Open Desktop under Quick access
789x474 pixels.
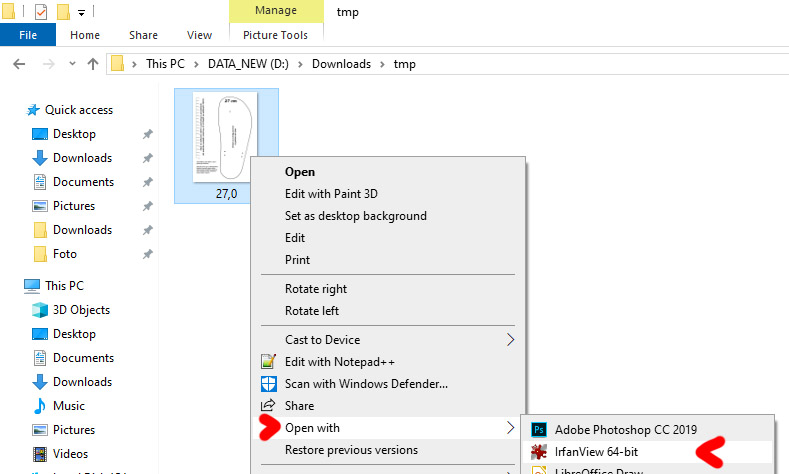(74, 134)
